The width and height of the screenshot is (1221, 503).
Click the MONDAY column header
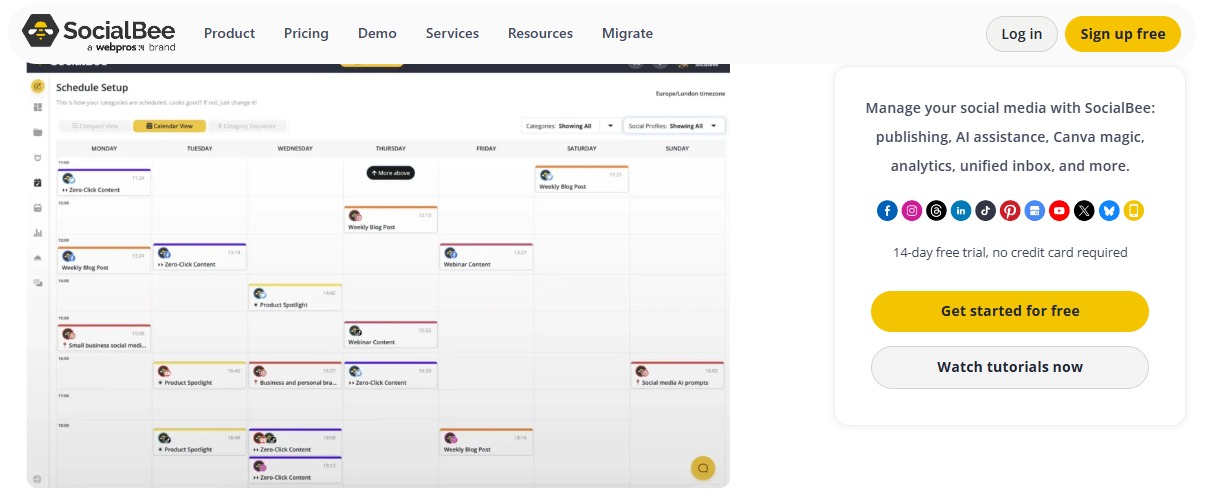tap(104, 148)
